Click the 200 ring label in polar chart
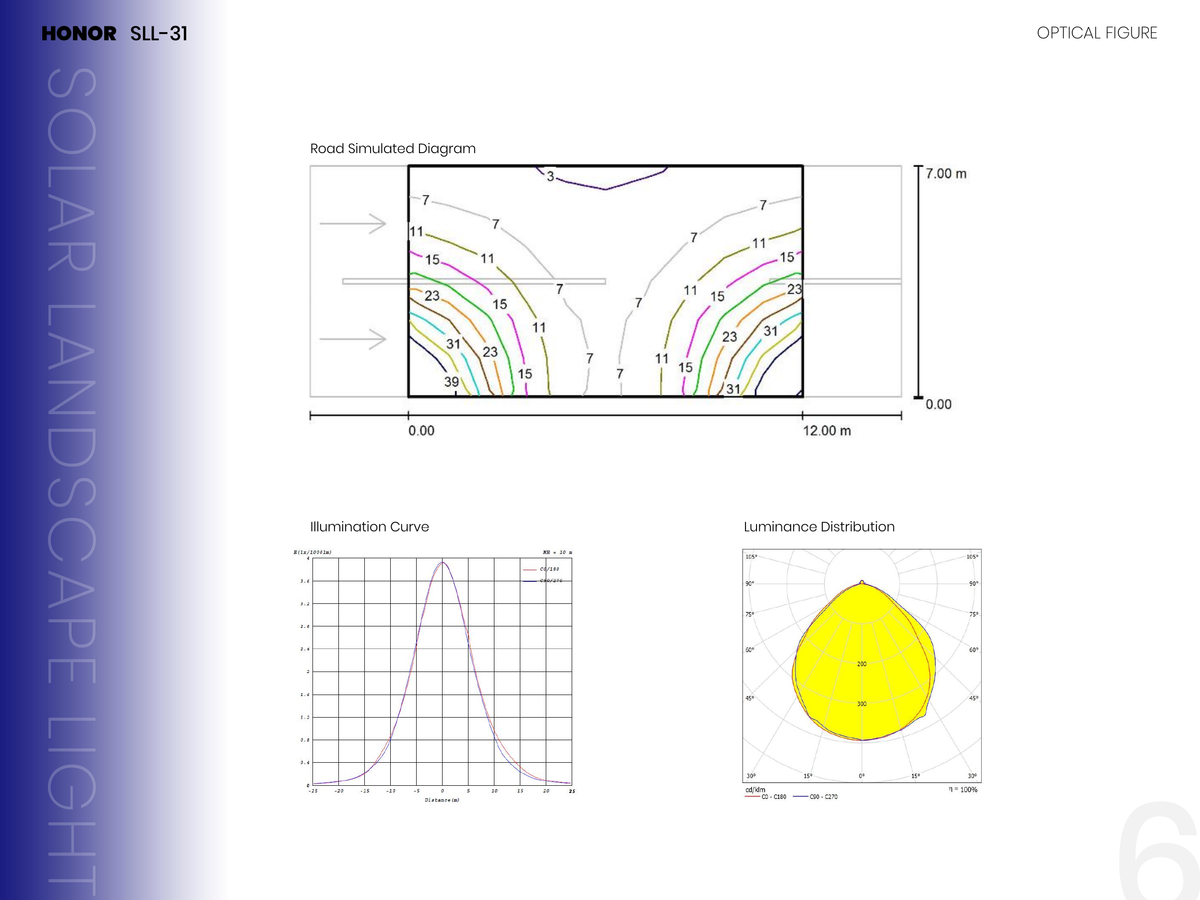Screen dimensions: 1200x900 [862, 664]
